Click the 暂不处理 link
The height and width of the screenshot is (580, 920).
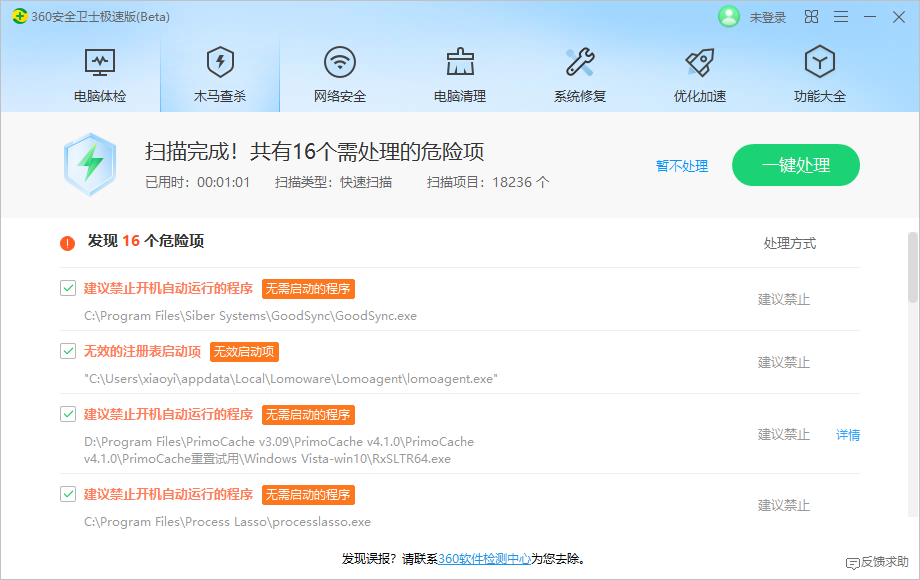point(682,166)
